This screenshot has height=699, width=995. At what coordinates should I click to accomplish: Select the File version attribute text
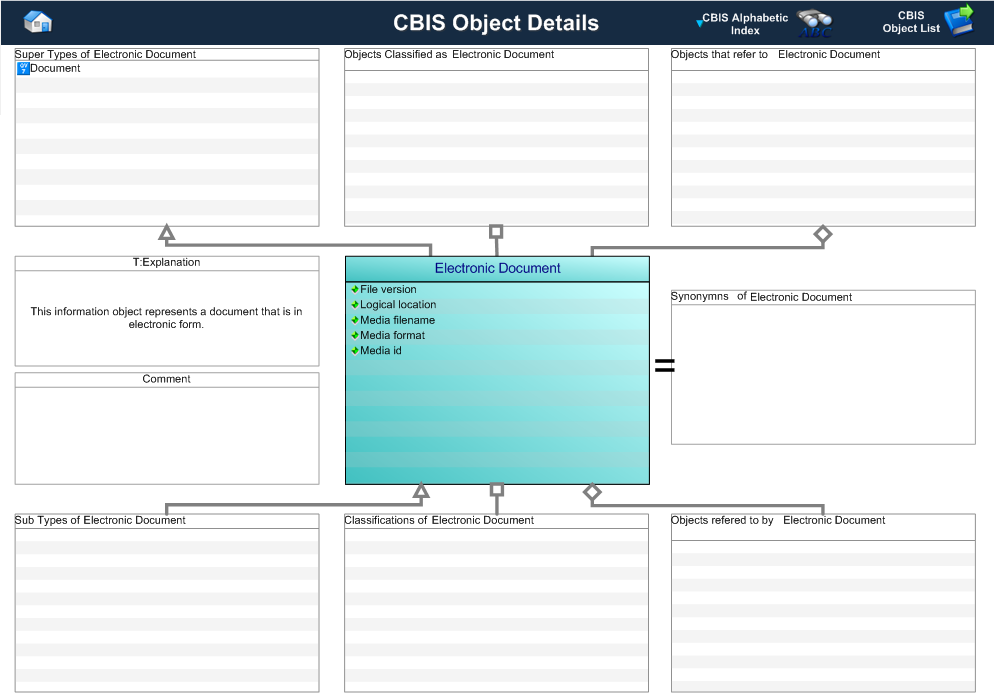388,289
